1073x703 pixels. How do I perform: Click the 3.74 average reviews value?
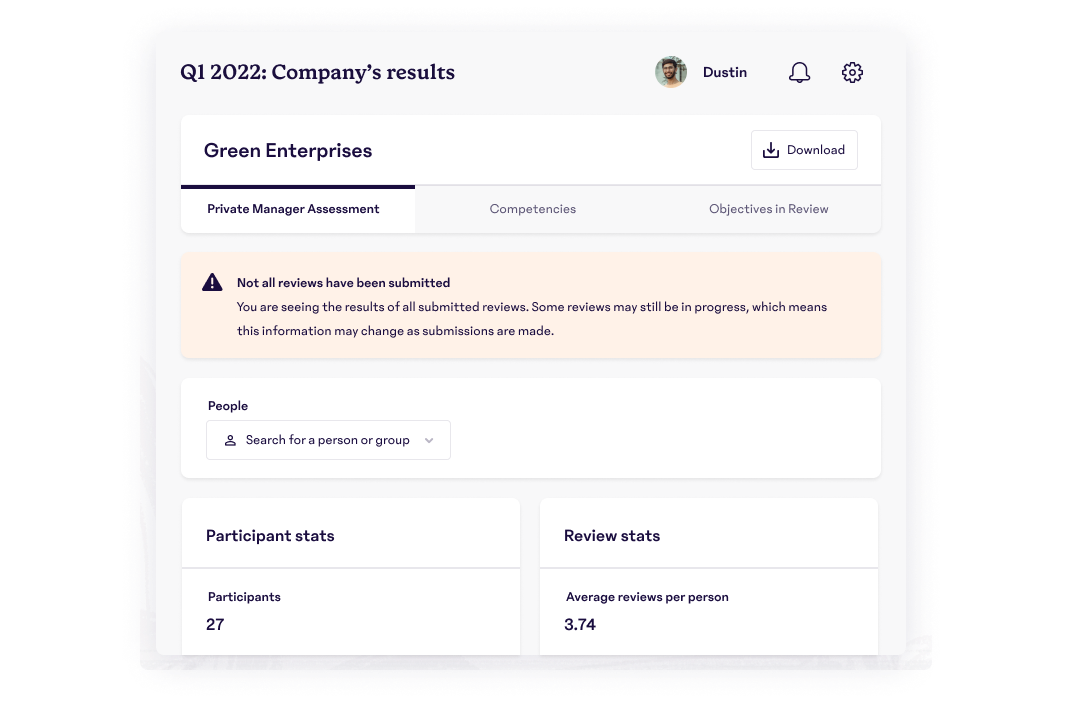(580, 624)
